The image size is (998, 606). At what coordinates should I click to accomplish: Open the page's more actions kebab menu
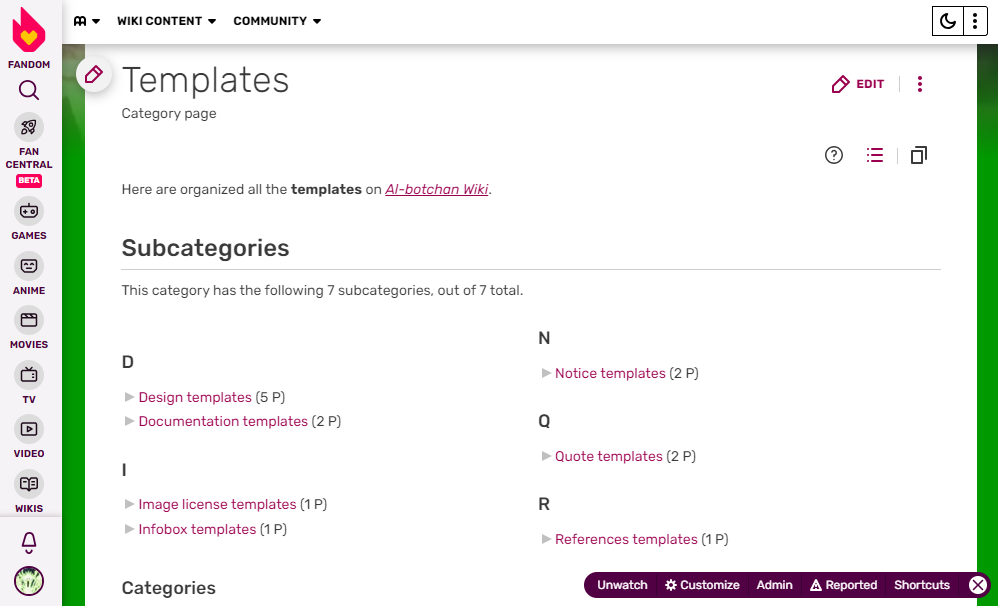(920, 84)
